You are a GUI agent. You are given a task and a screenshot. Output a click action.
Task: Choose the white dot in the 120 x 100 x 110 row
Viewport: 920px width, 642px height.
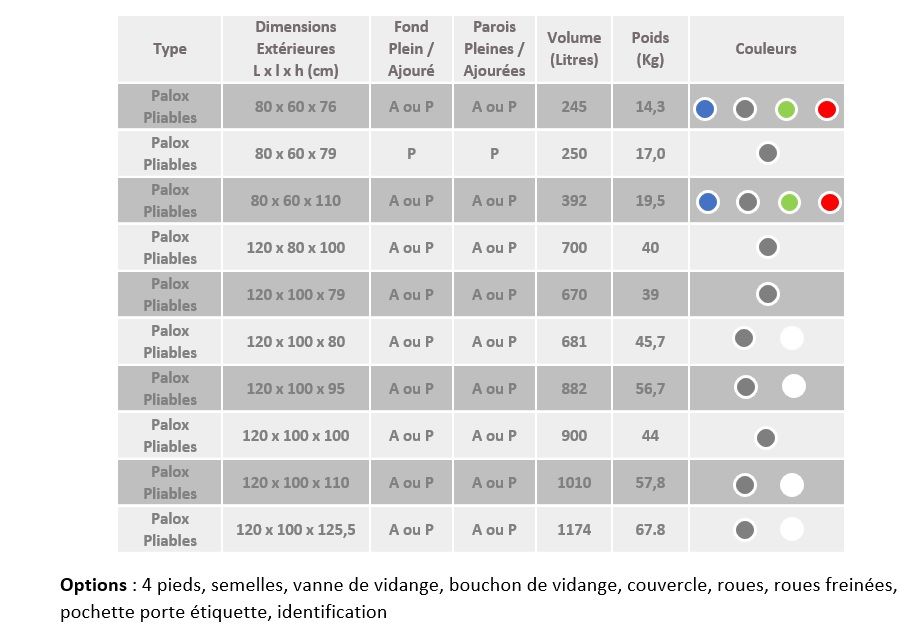point(791,485)
